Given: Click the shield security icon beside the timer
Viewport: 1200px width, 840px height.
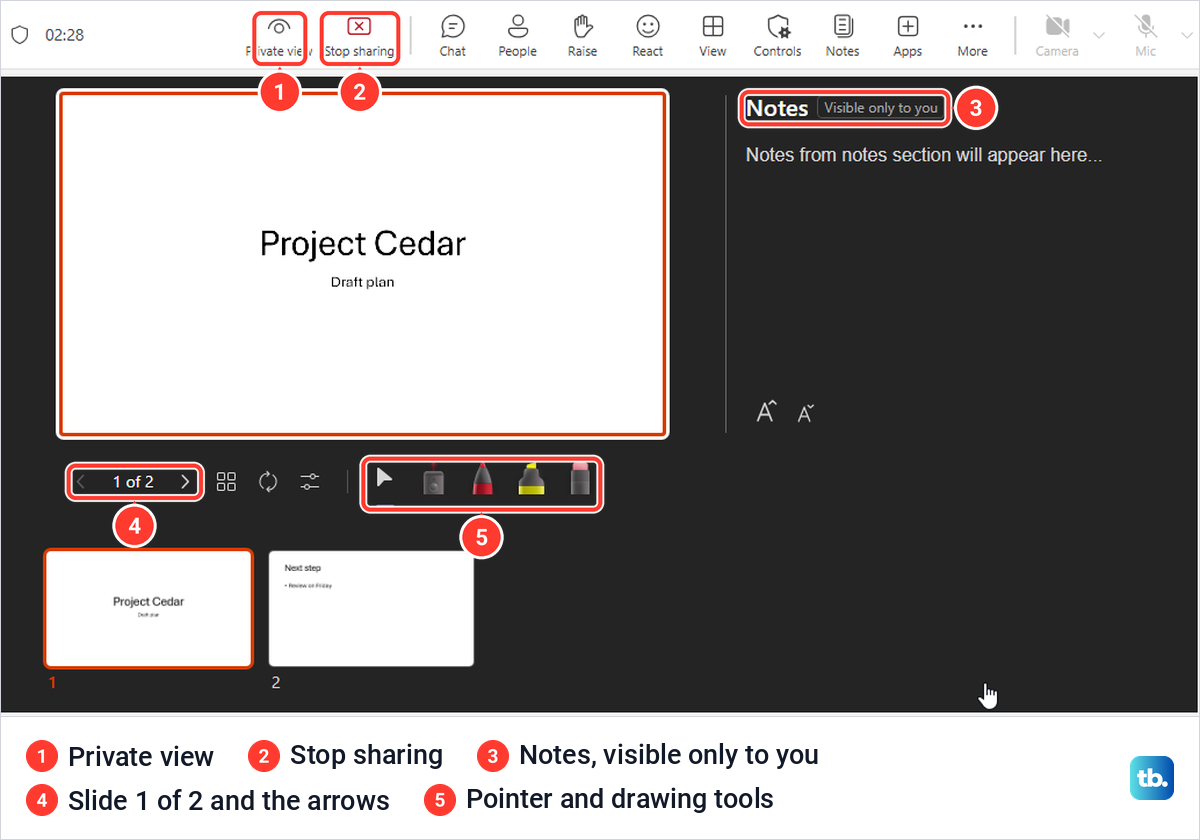Looking at the screenshot, I should coord(19,35).
